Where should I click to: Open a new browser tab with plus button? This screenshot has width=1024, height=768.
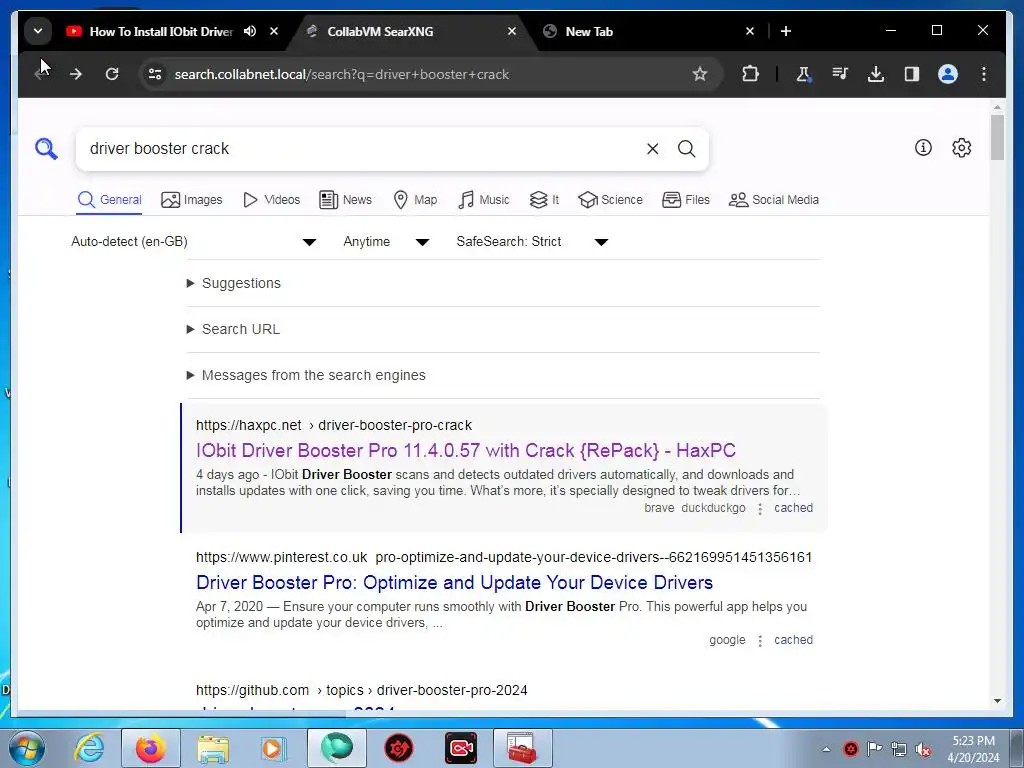click(786, 31)
